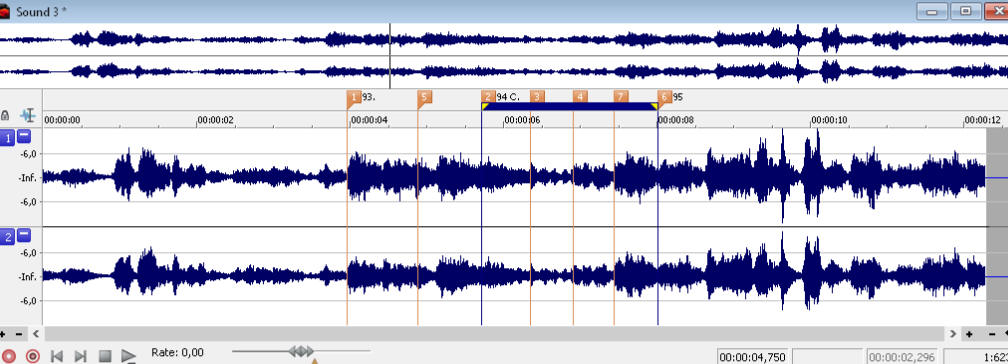Collapse channel 2 with its minus button
Image resolution: width=1008 pixels, height=364 pixels.
pos(24,235)
